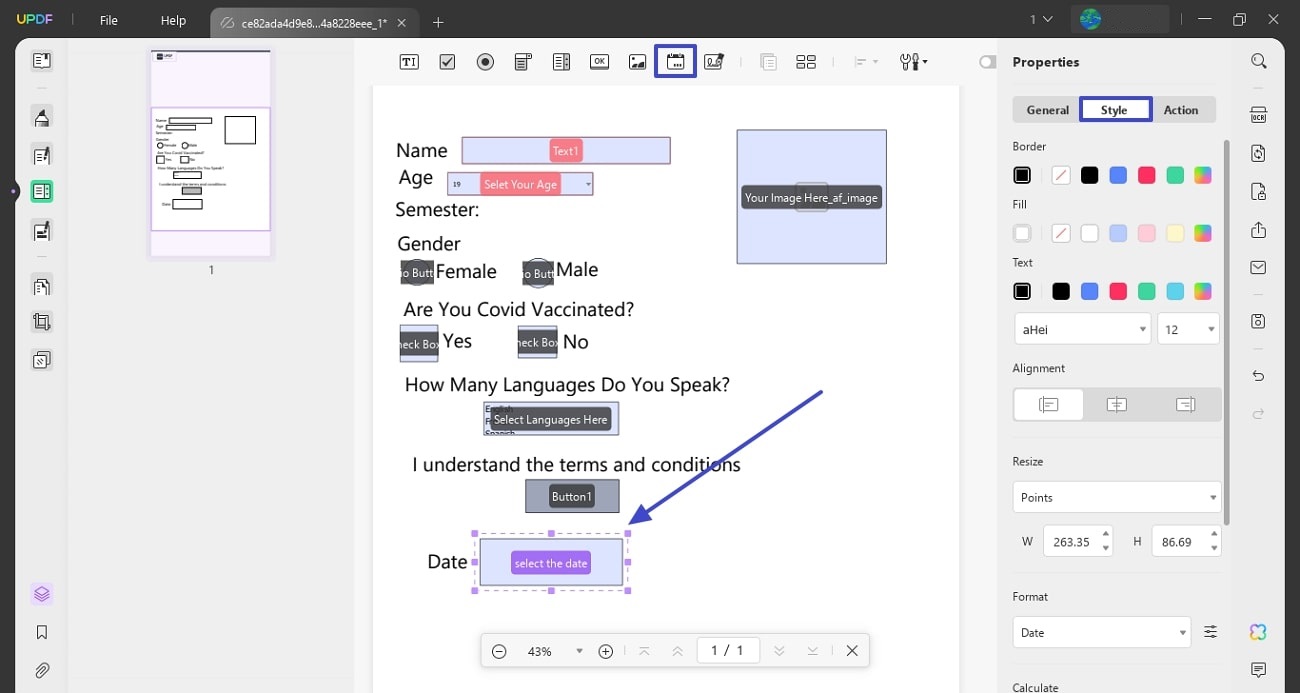Select the Text Field tool
1300x693 pixels.
[409, 61]
